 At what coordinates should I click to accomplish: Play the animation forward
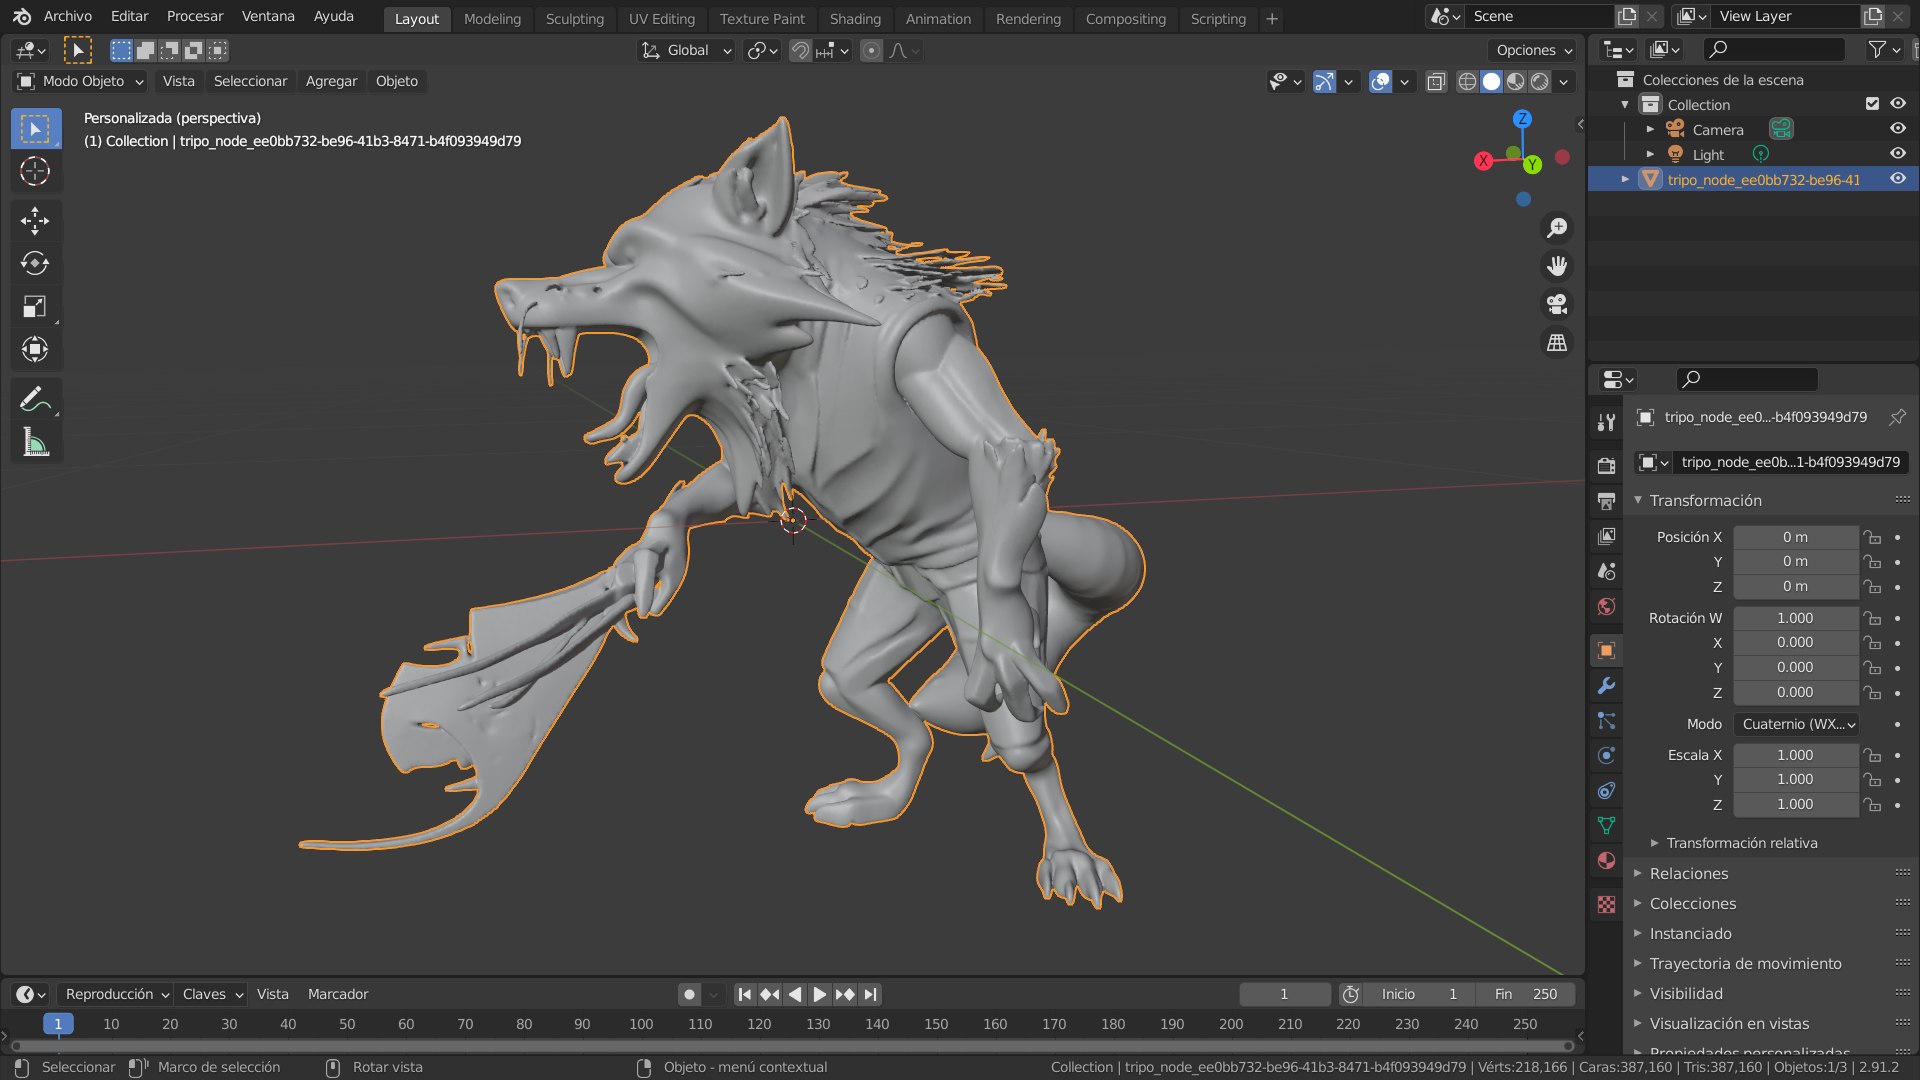[x=819, y=994]
